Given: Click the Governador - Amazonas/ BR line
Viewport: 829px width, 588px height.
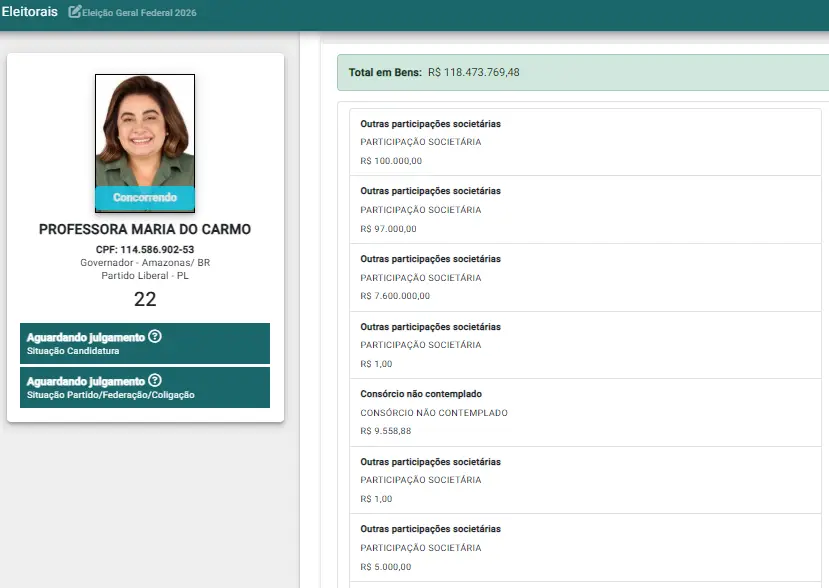Looking at the screenshot, I should (145, 263).
